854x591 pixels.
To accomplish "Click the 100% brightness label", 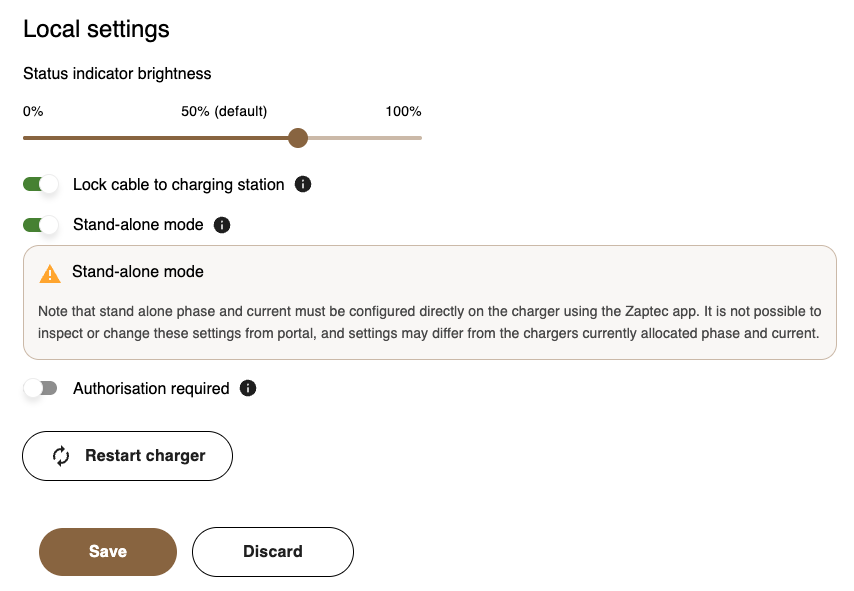I will (x=403, y=111).
